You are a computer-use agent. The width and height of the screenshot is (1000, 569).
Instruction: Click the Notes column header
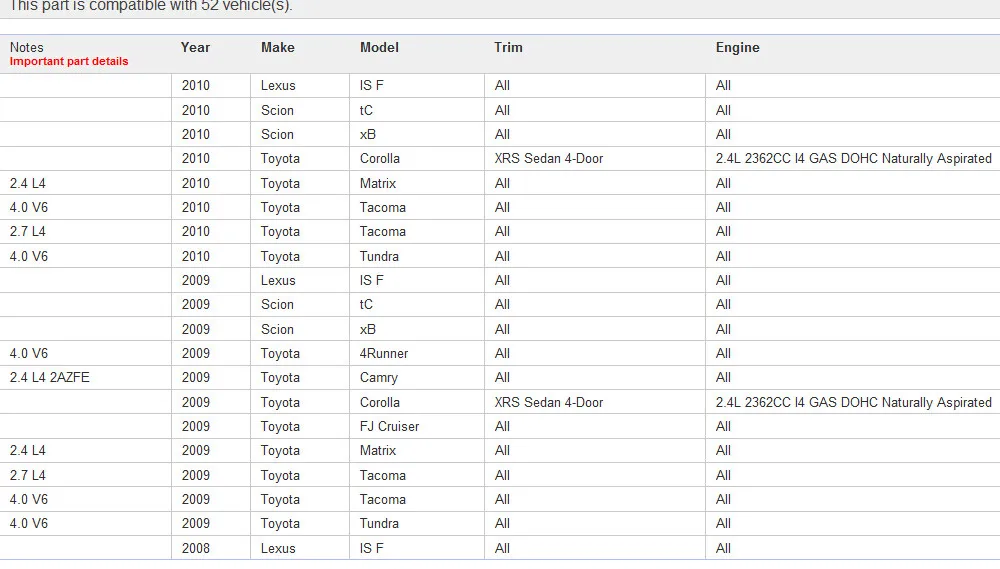click(x=26, y=47)
